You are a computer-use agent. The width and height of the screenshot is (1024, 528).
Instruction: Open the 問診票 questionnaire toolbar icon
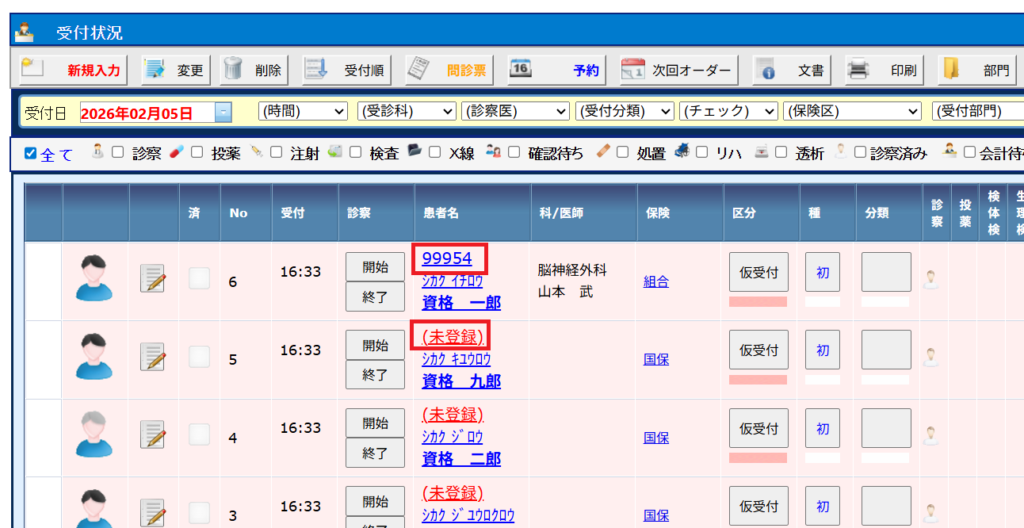click(421, 70)
